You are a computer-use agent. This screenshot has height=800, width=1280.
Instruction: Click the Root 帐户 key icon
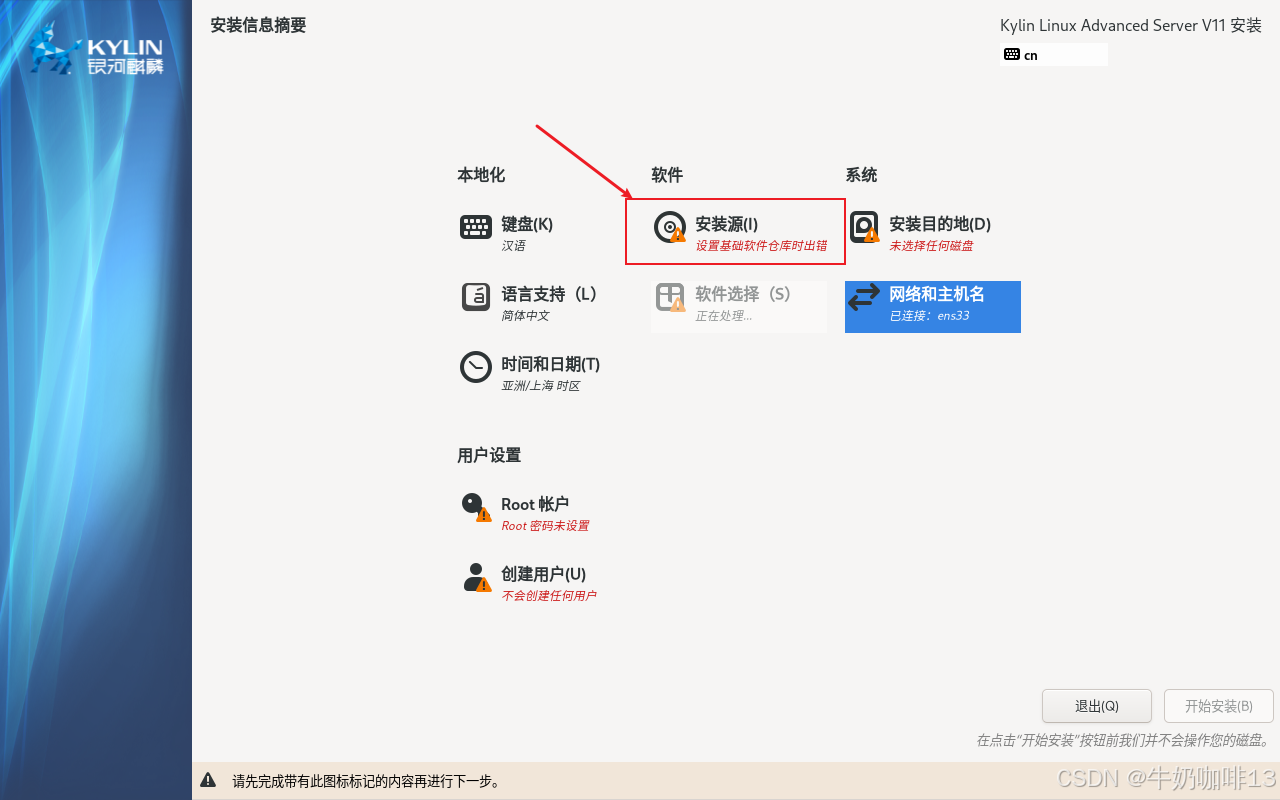tap(476, 507)
